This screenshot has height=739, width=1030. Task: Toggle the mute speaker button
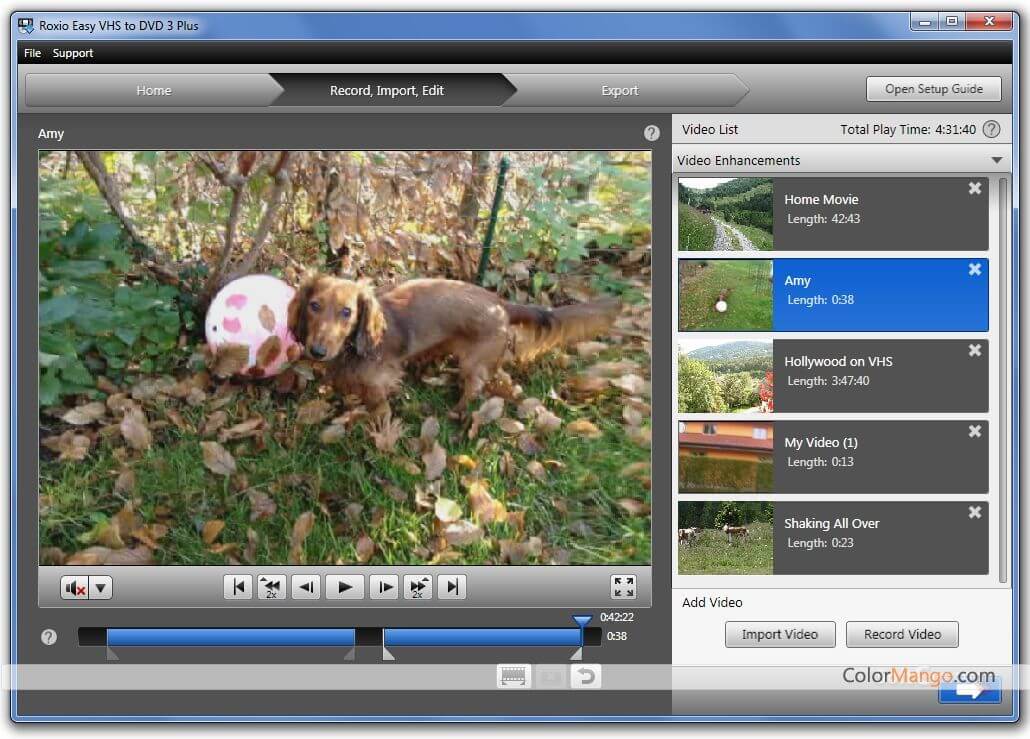click(75, 588)
